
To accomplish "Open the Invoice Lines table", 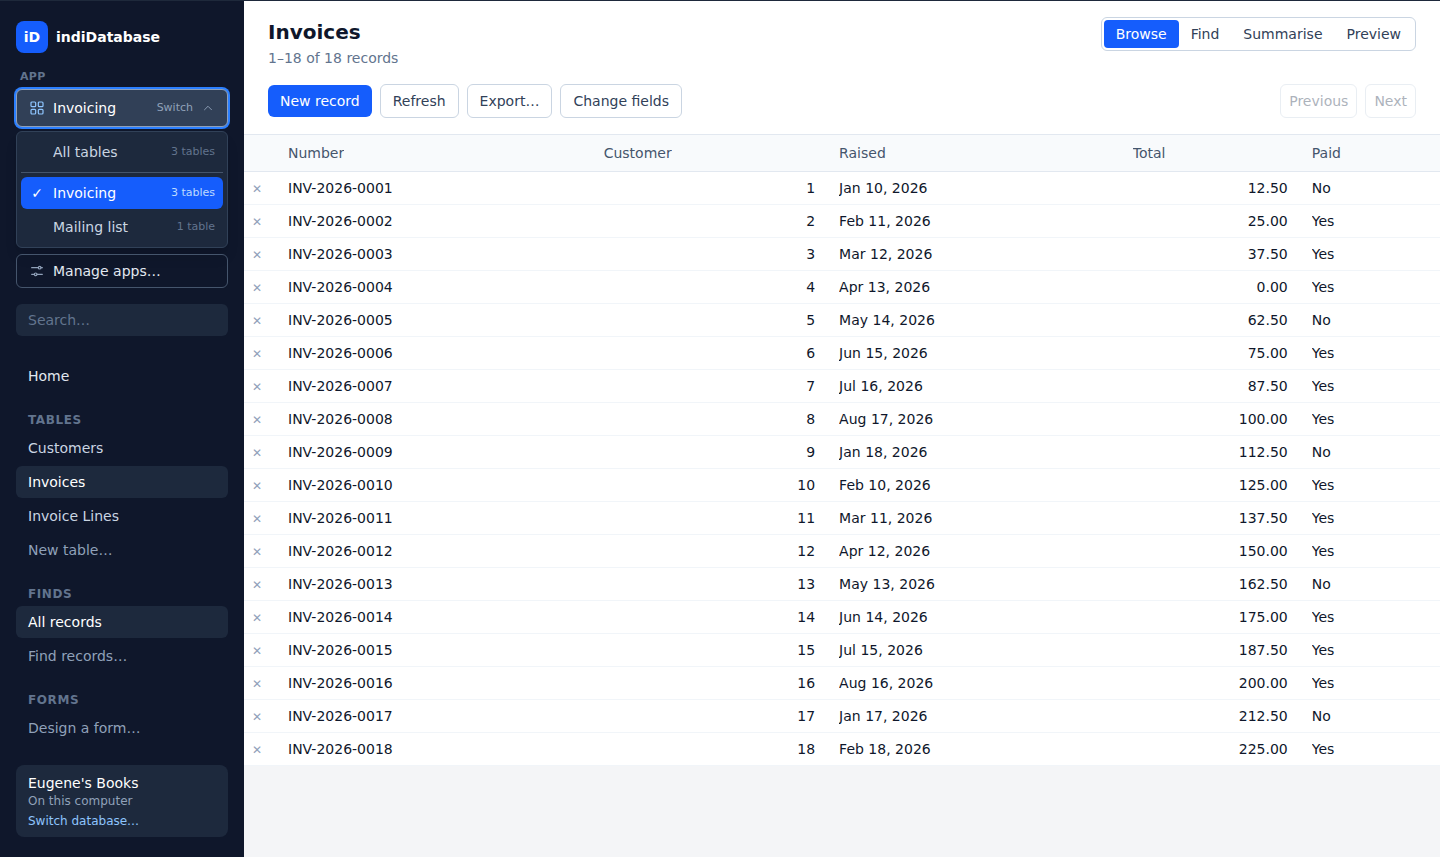I will click(x=122, y=516).
